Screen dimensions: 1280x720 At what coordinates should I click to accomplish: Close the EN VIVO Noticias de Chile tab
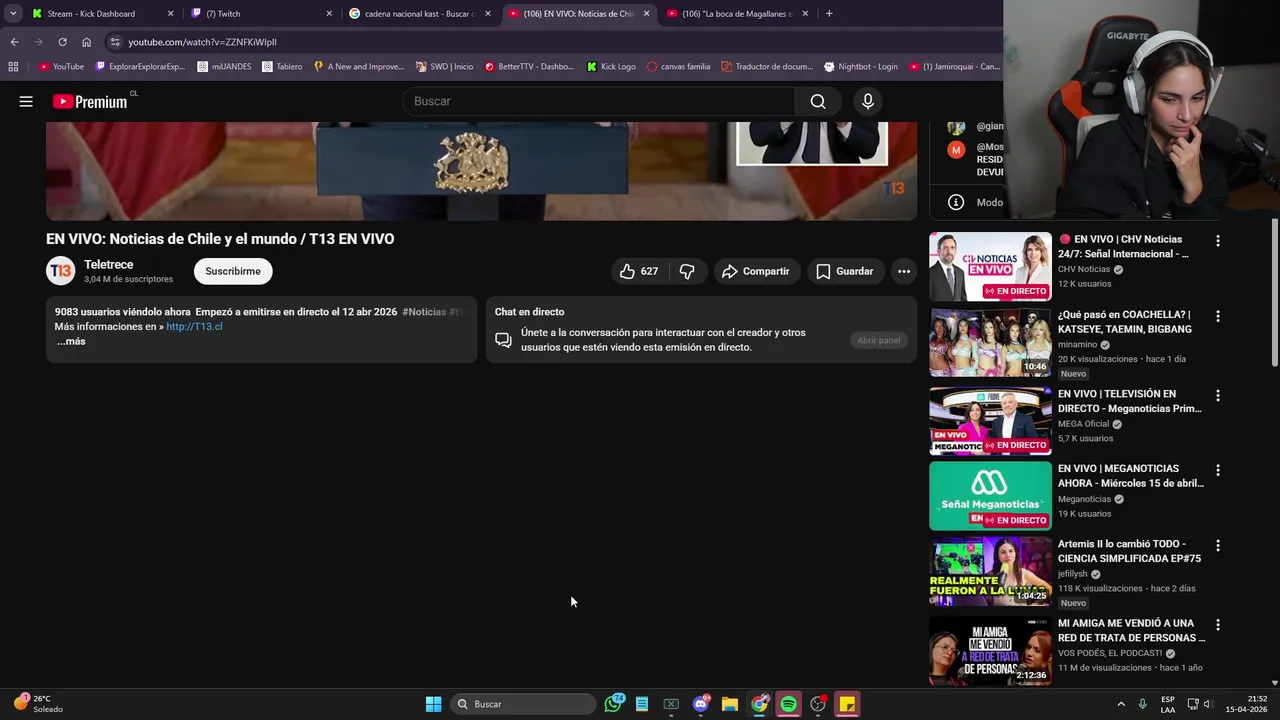point(646,14)
